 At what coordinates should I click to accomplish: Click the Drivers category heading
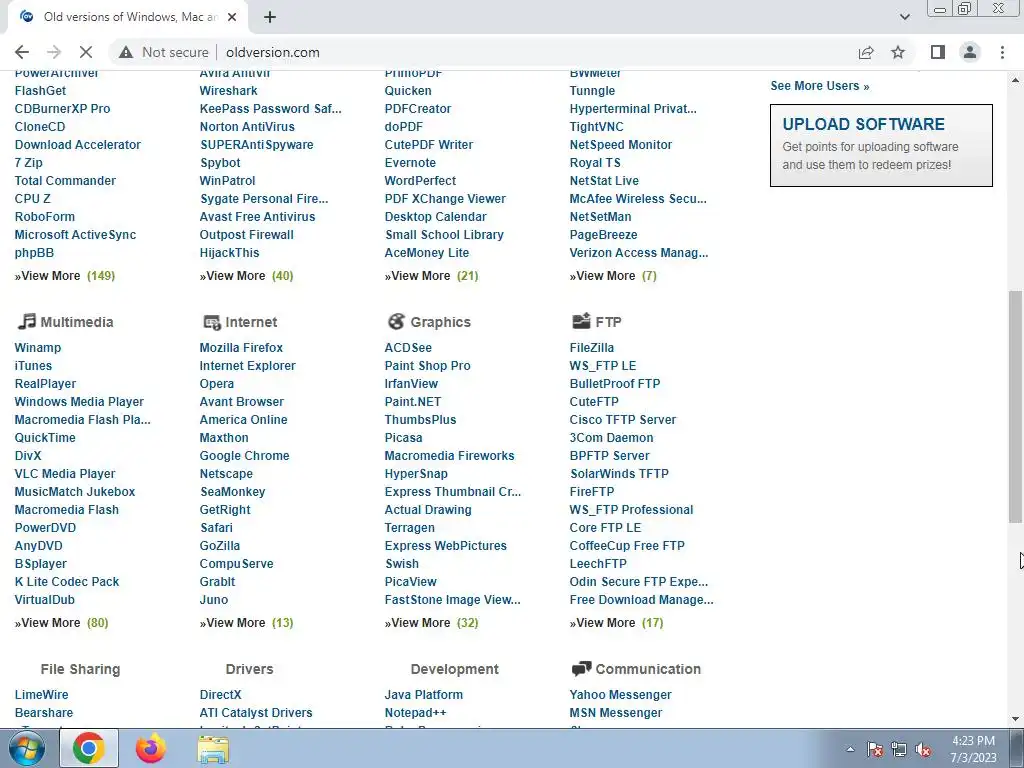coord(249,669)
